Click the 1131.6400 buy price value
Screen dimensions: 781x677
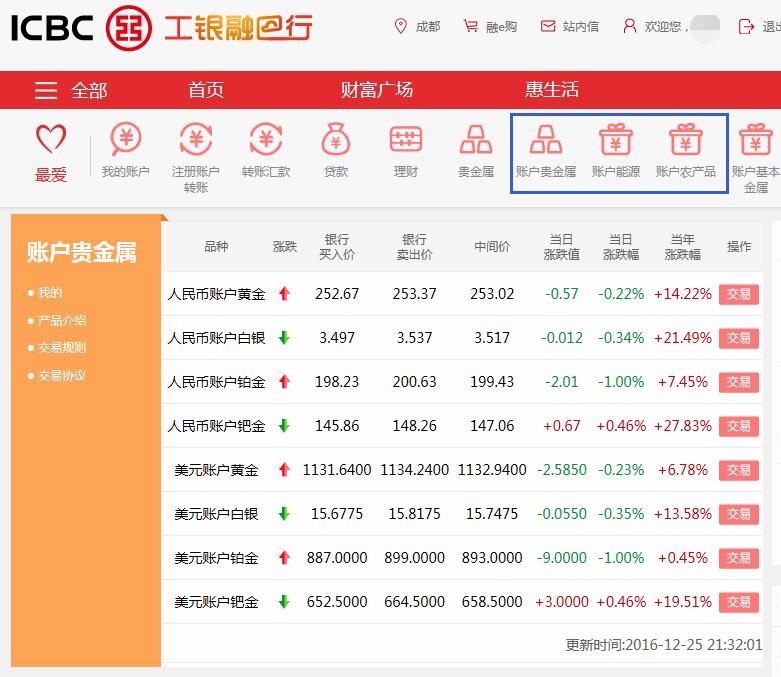[x=337, y=470]
